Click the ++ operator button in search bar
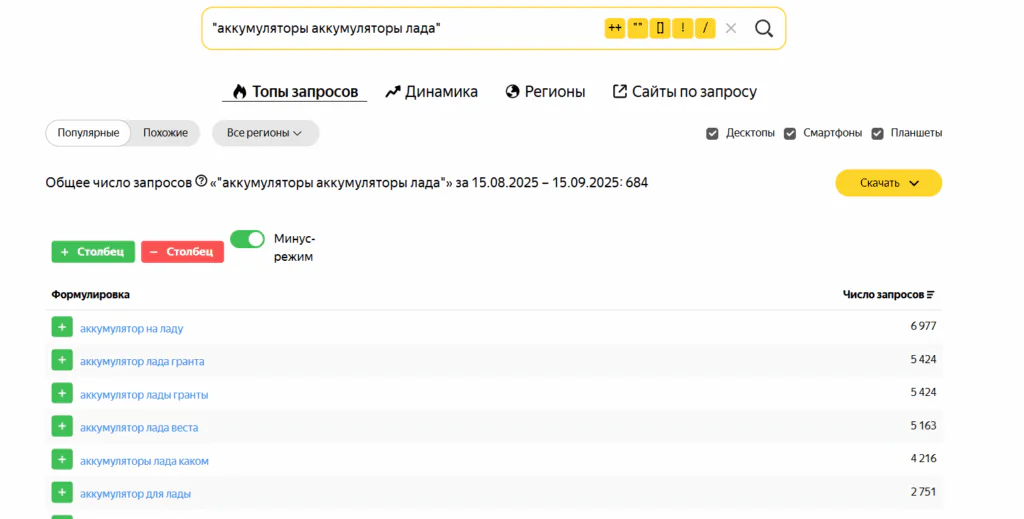 (x=615, y=28)
